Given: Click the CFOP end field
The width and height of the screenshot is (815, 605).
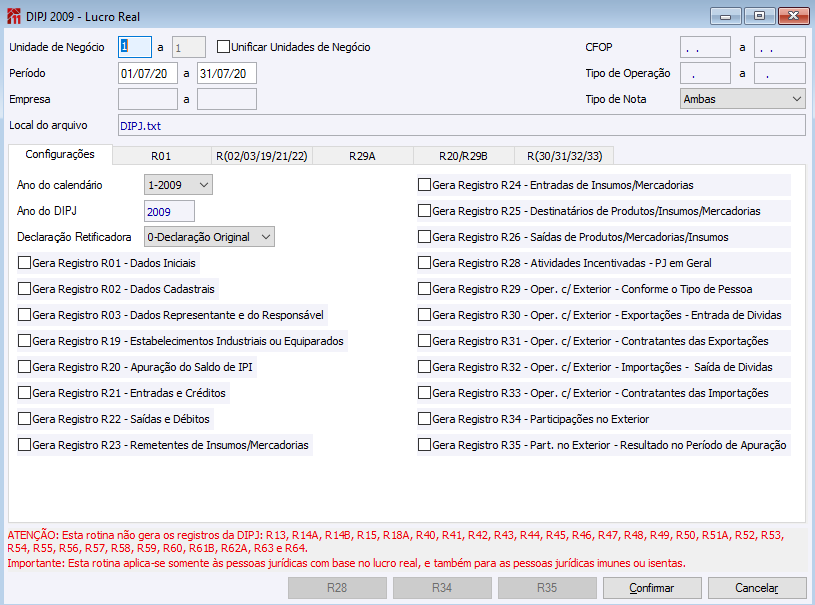Looking at the screenshot, I should coord(780,47).
